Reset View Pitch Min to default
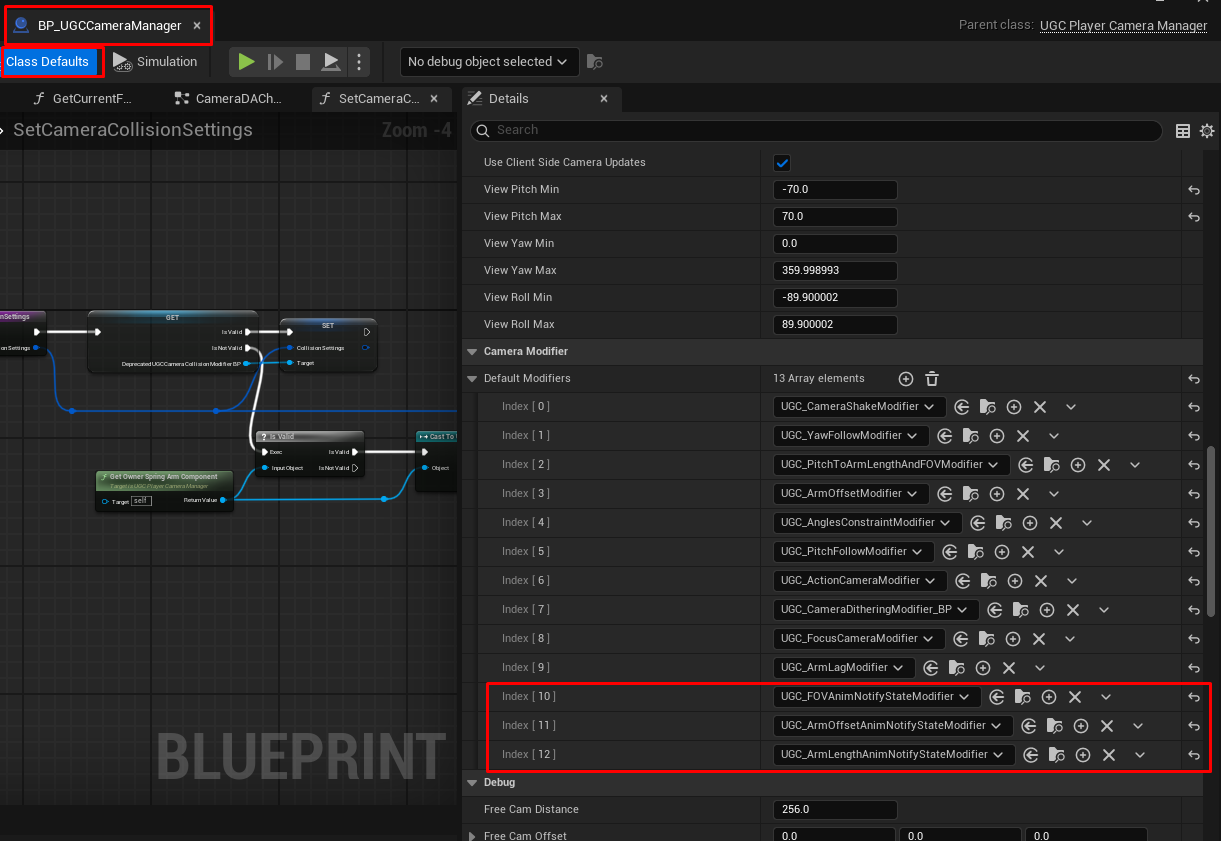This screenshot has width=1221, height=841. (x=1194, y=190)
